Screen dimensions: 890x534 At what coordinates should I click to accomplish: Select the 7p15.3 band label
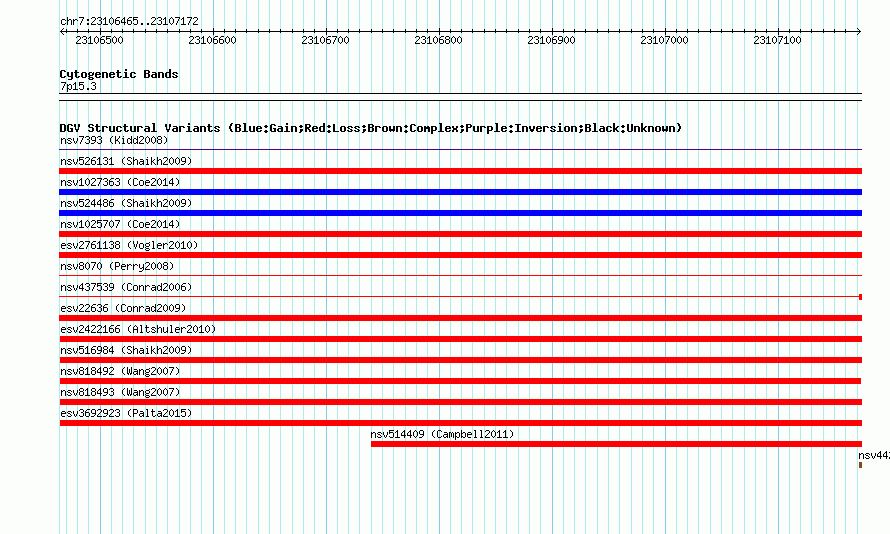click(78, 86)
